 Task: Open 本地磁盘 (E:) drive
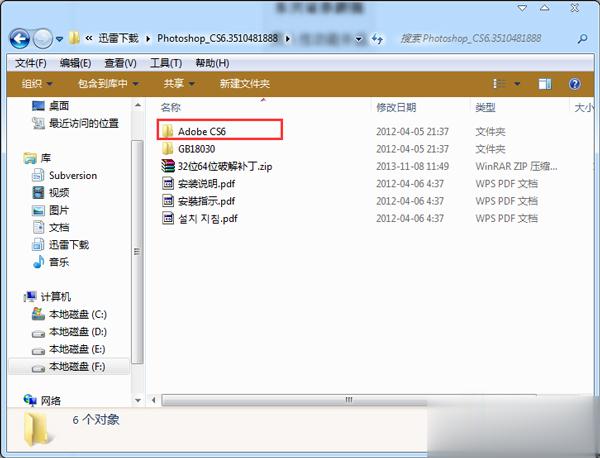(x=77, y=349)
